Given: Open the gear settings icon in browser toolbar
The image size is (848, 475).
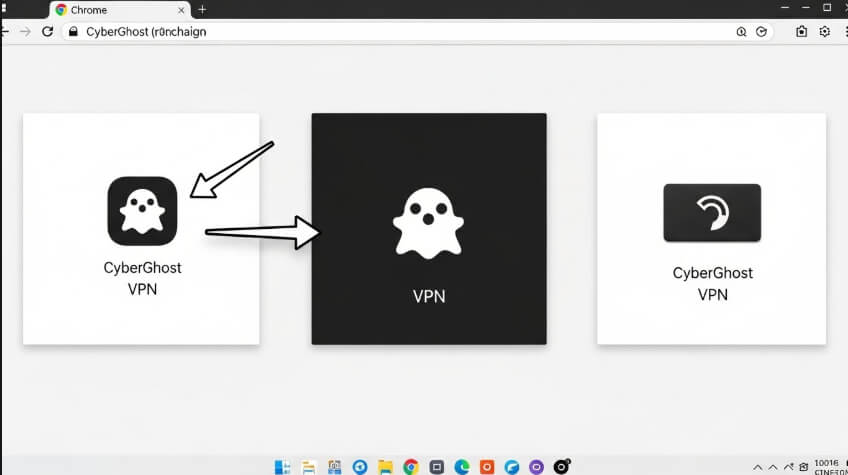Looking at the screenshot, I should pyautogui.click(x=824, y=31).
